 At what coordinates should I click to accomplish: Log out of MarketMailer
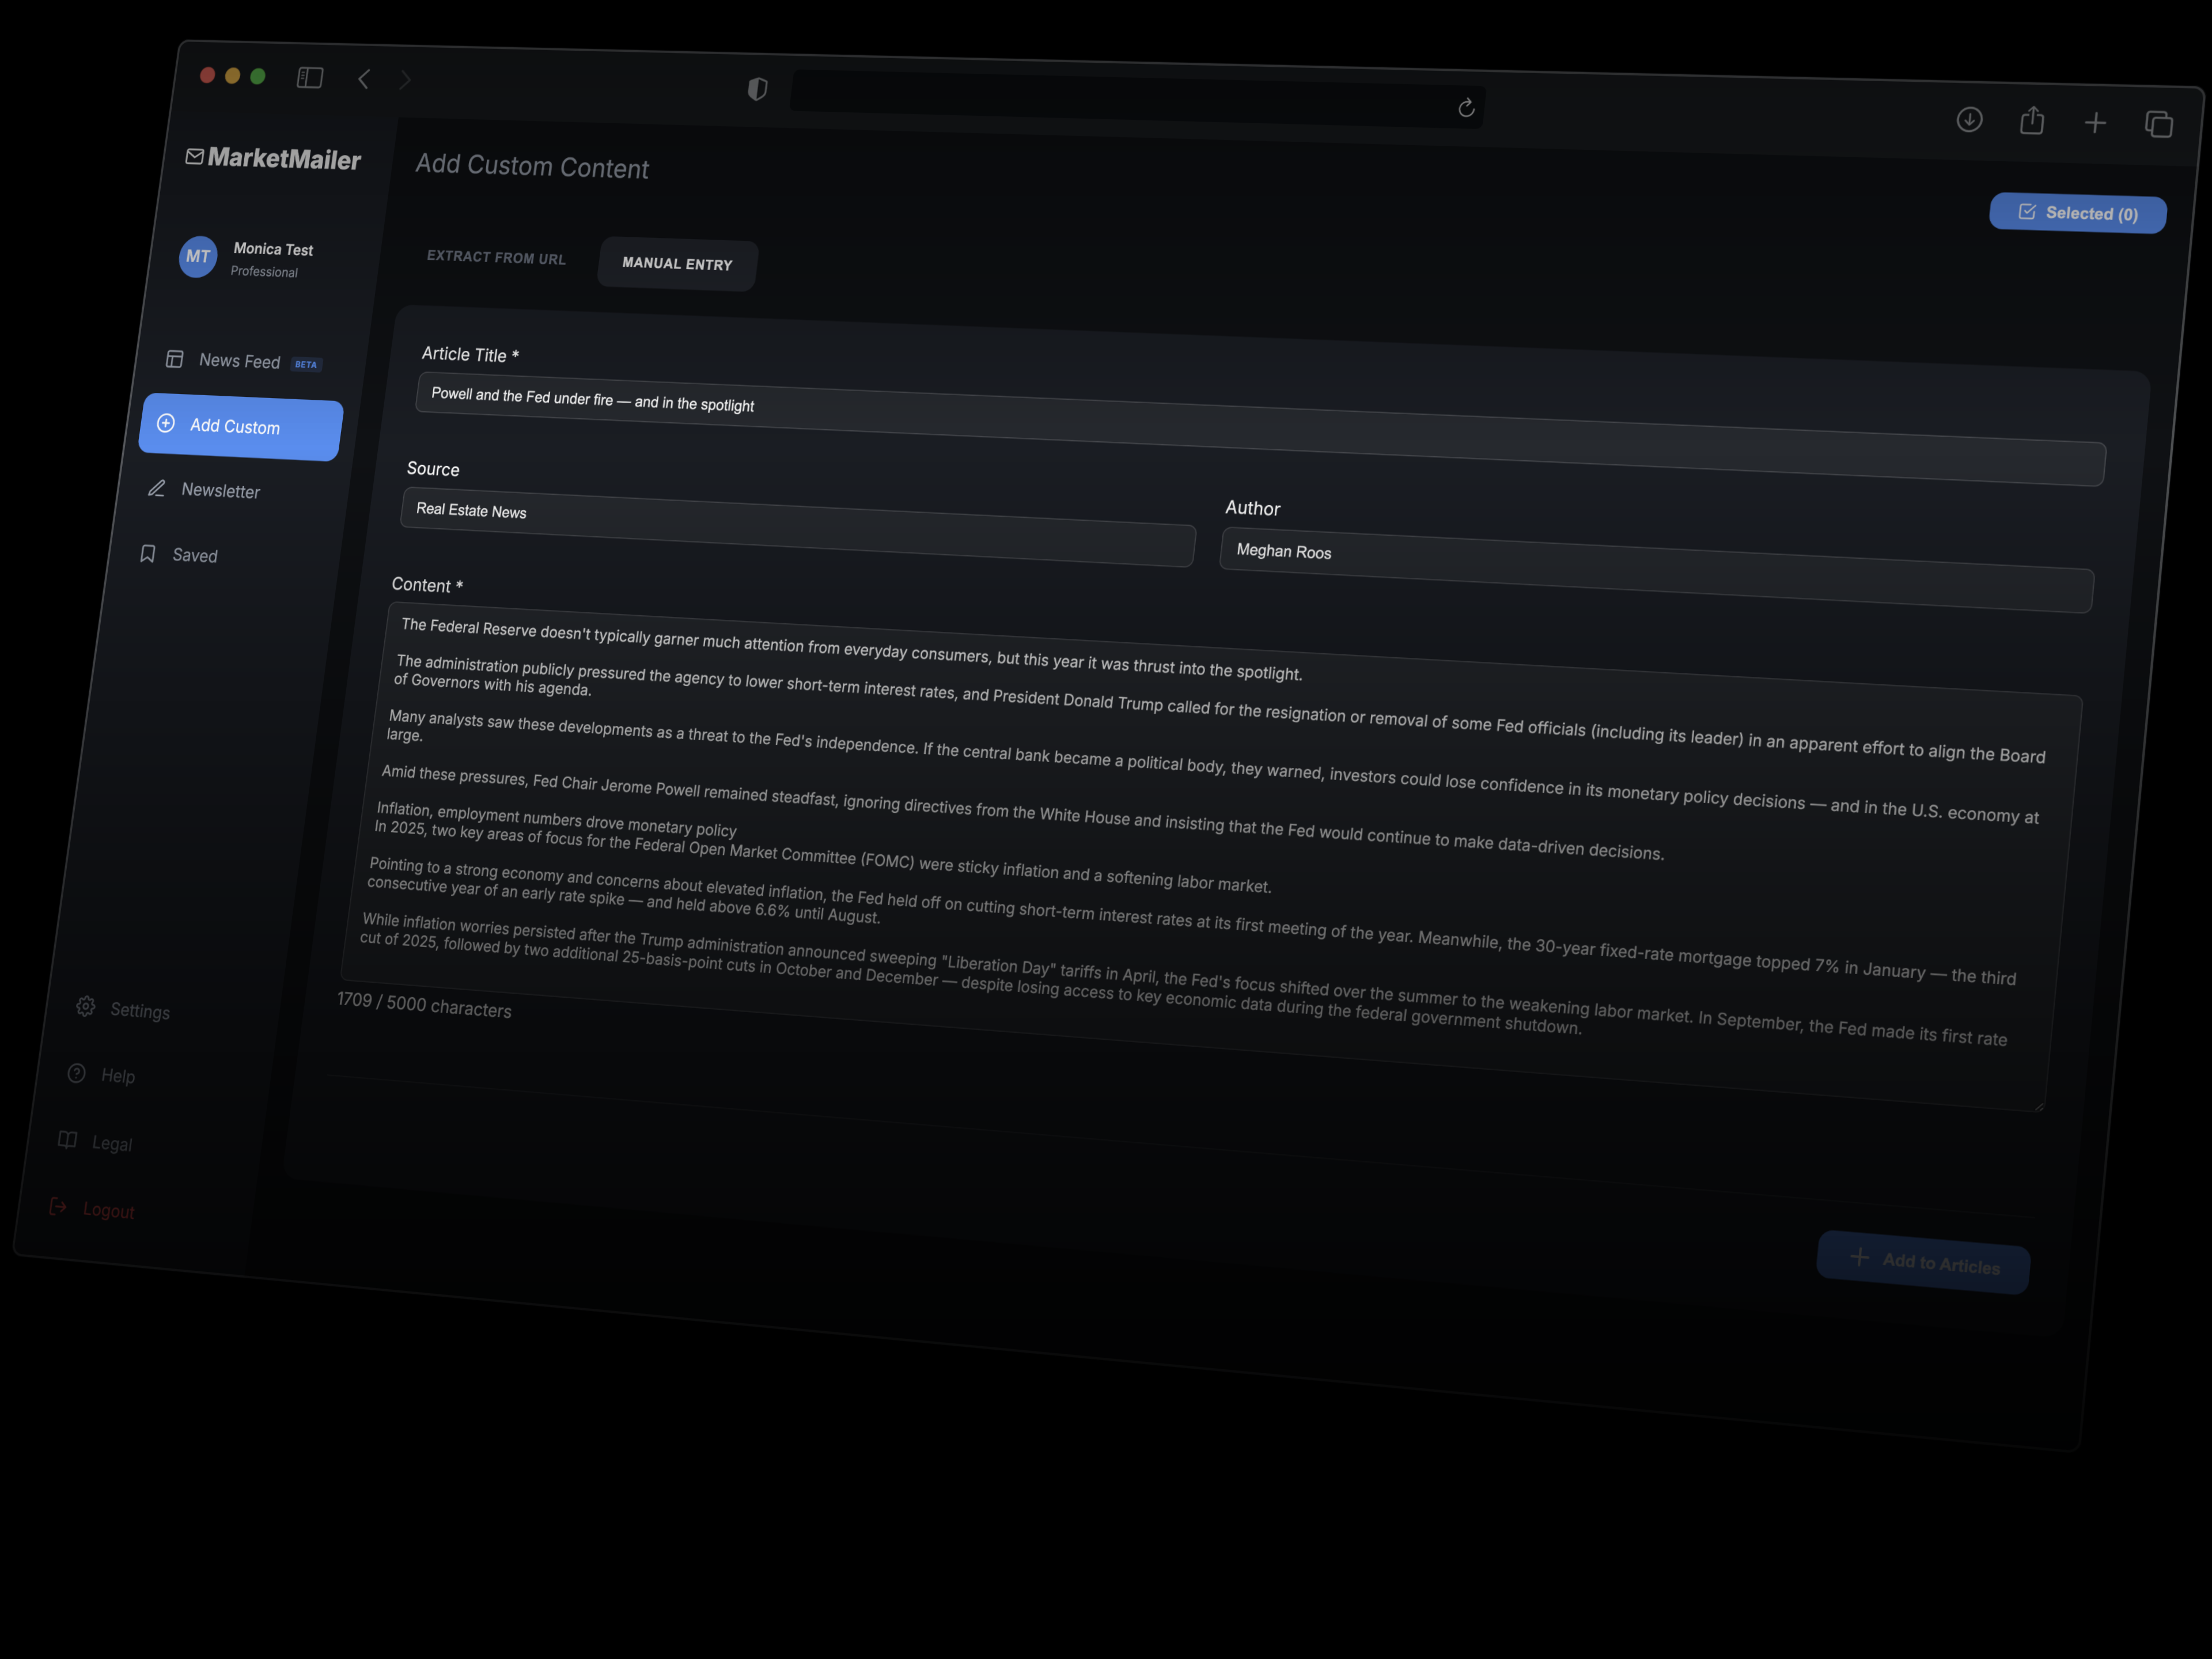[108, 1210]
